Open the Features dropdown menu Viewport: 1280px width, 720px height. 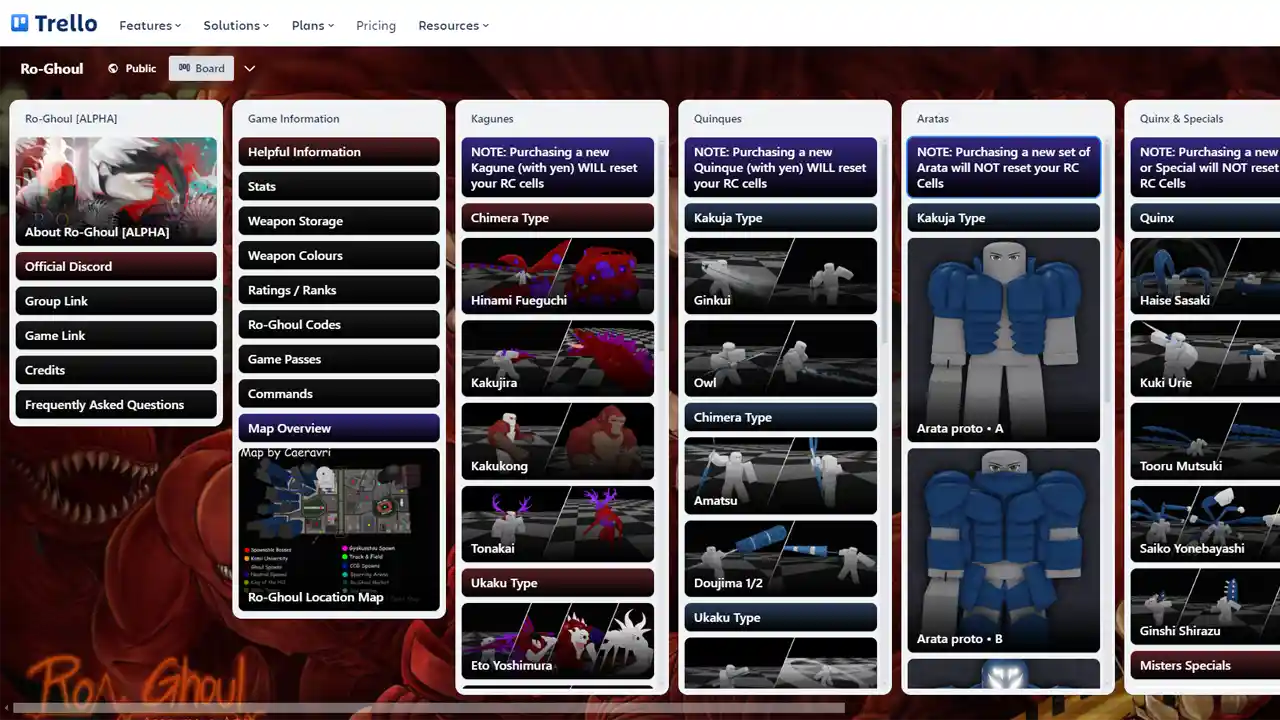(x=150, y=25)
